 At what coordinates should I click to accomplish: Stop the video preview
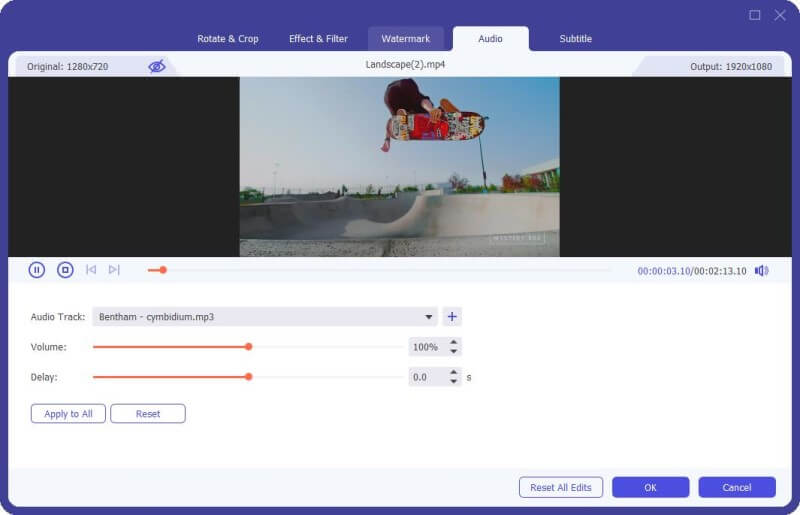click(x=65, y=270)
